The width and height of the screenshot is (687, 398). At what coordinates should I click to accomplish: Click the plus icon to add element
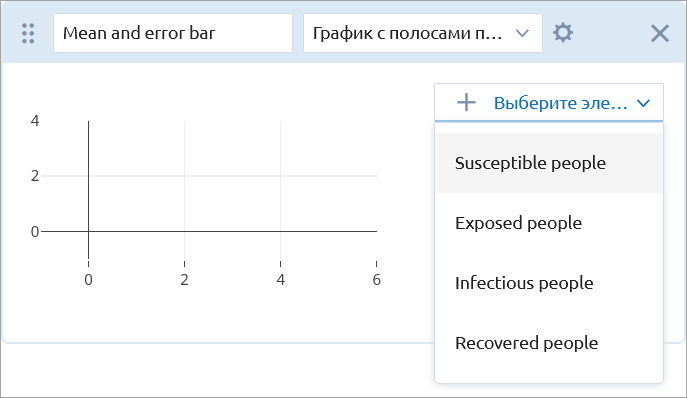point(466,103)
